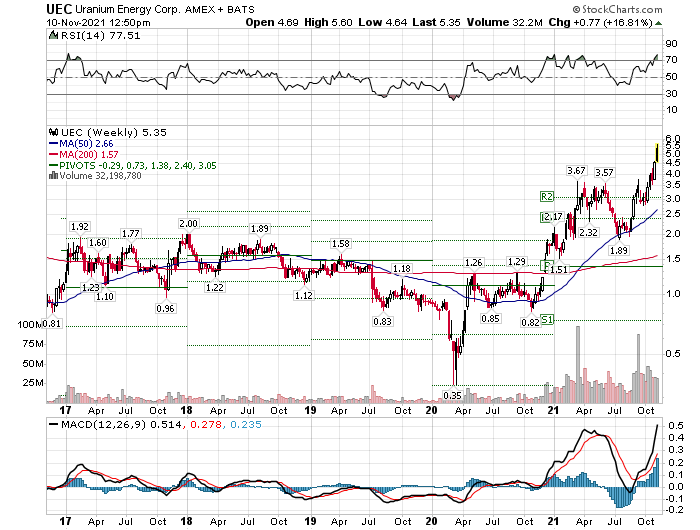Click the 2.32 pullback price label
Screen dimensions: 700x530
tap(588, 232)
